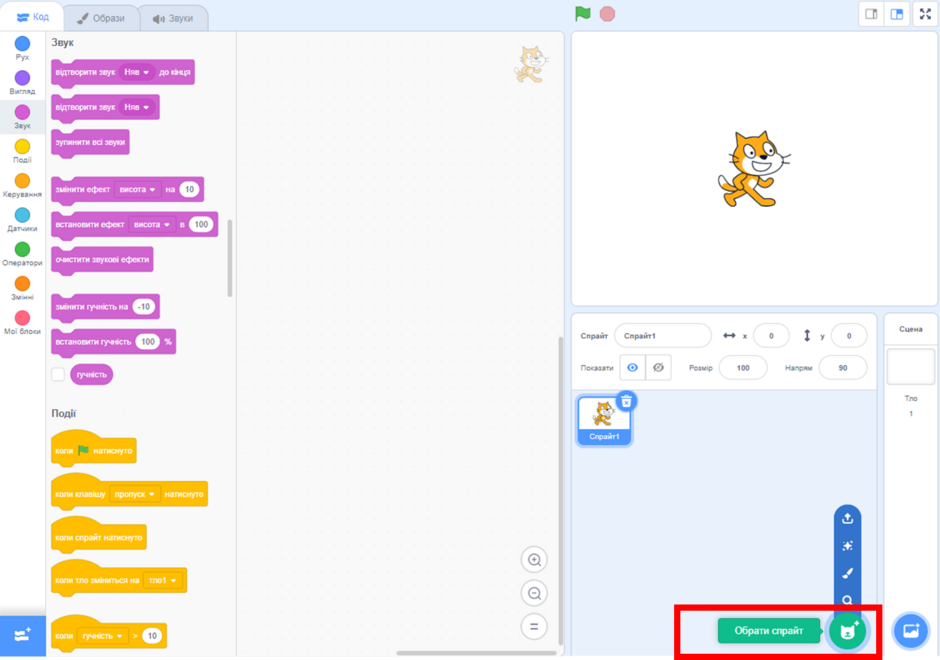Zoom out the code workspace
This screenshot has height=660, width=940.
coord(534,593)
